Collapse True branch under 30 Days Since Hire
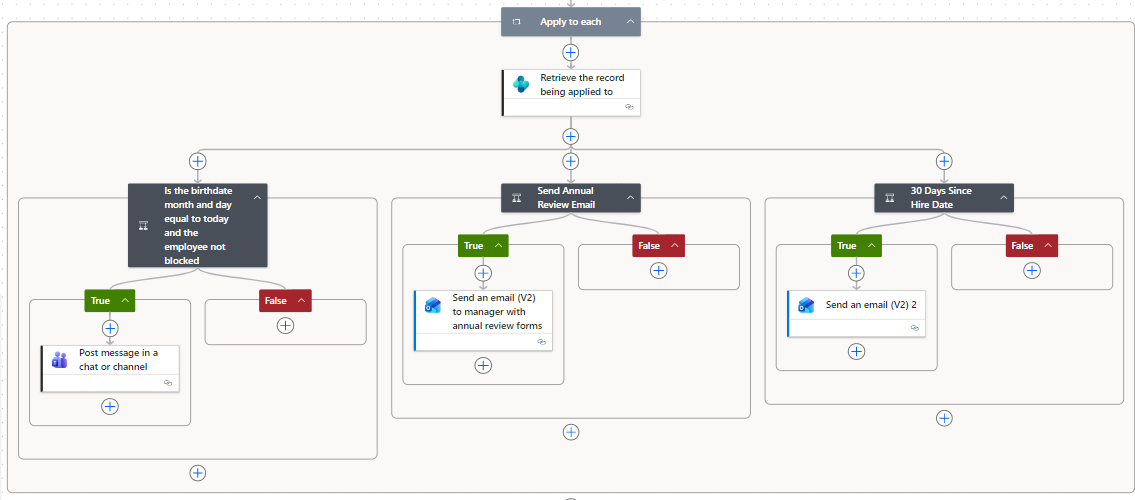The width and height of the screenshot is (1135, 500). click(872, 246)
